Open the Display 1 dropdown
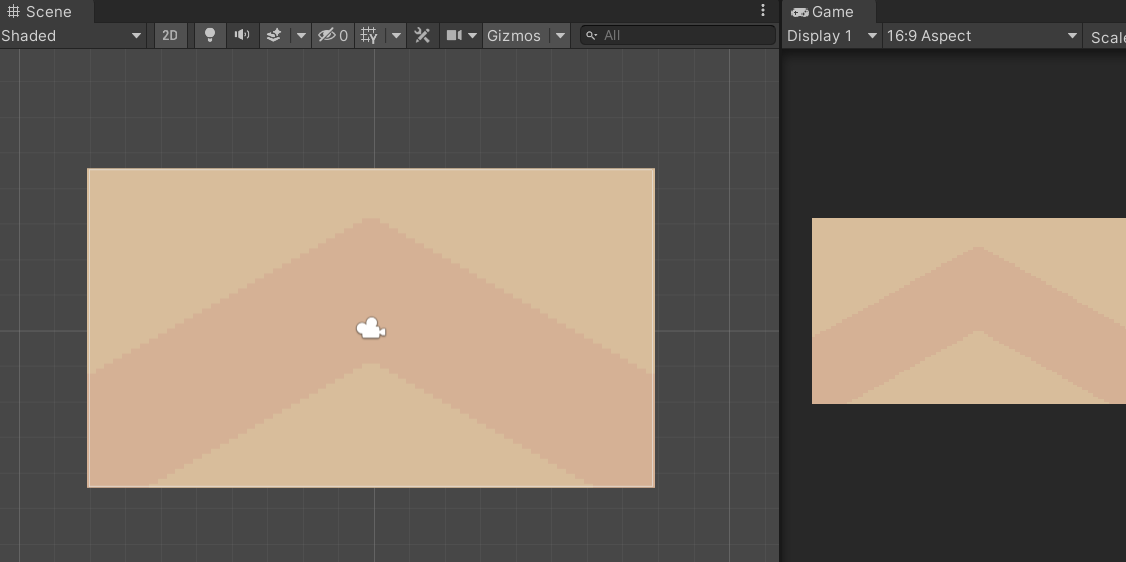This screenshot has height=562, width=1126. (832, 36)
